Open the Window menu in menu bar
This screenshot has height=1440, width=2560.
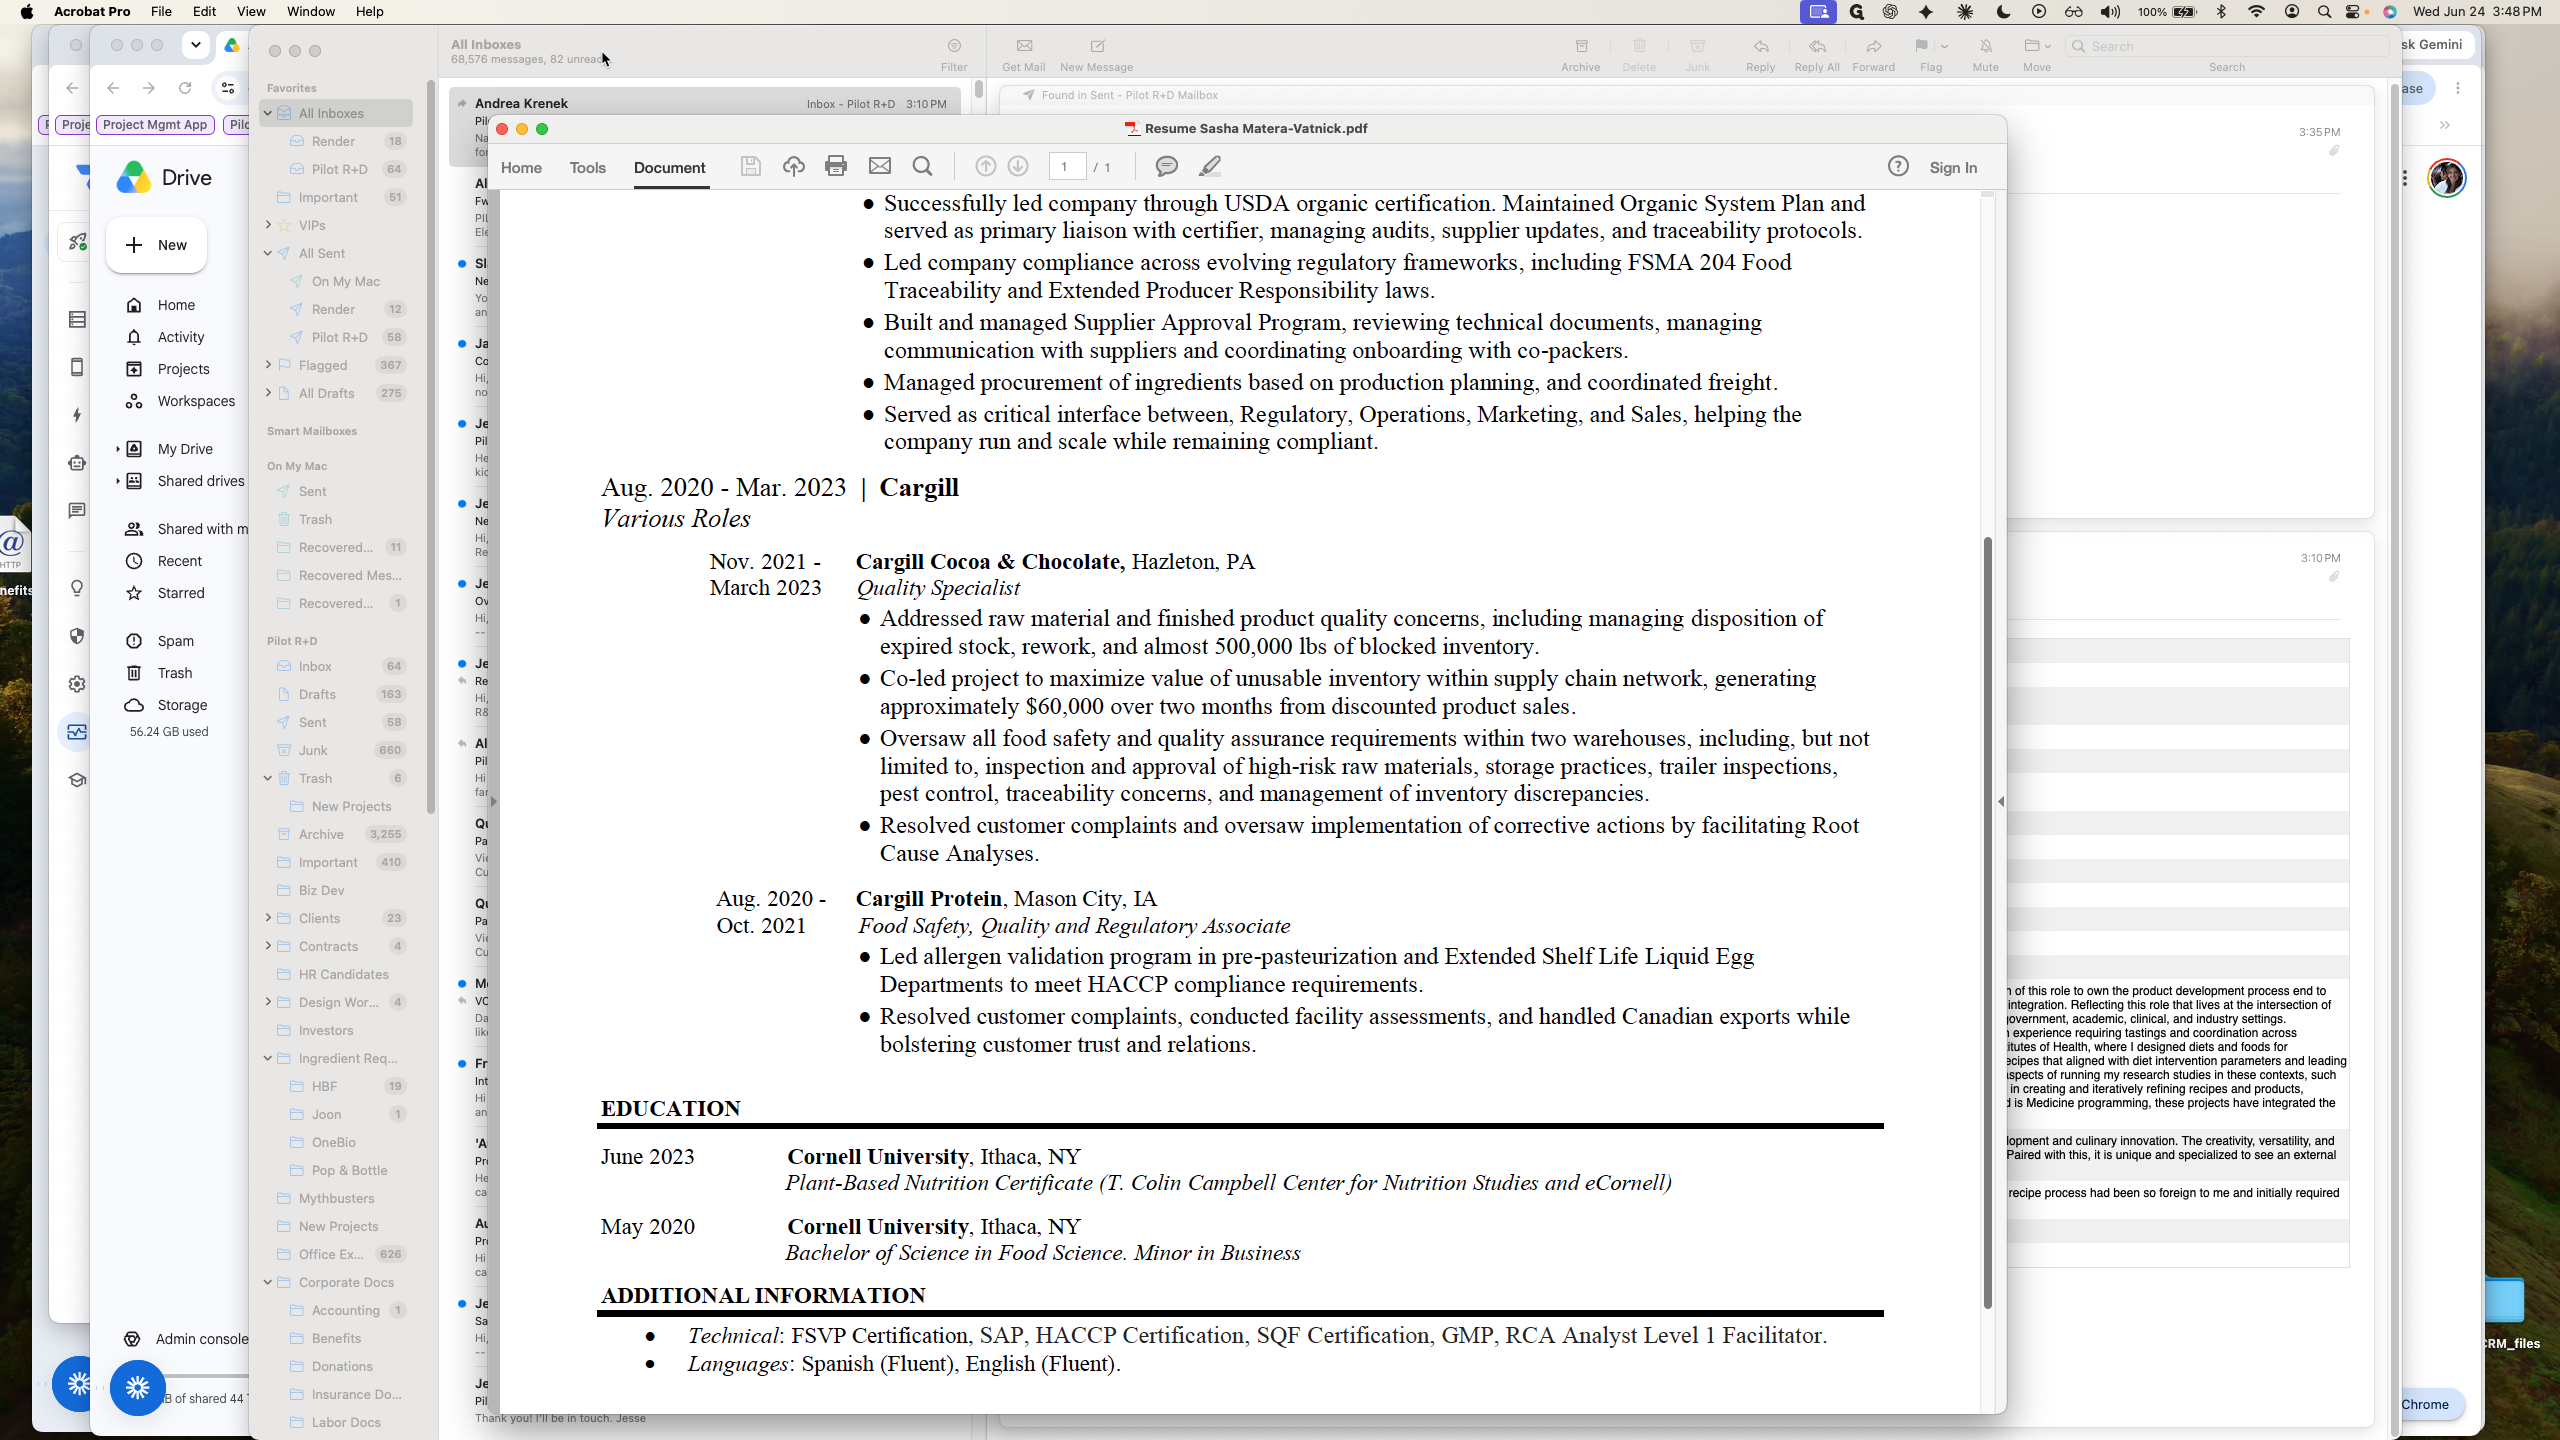[311, 12]
